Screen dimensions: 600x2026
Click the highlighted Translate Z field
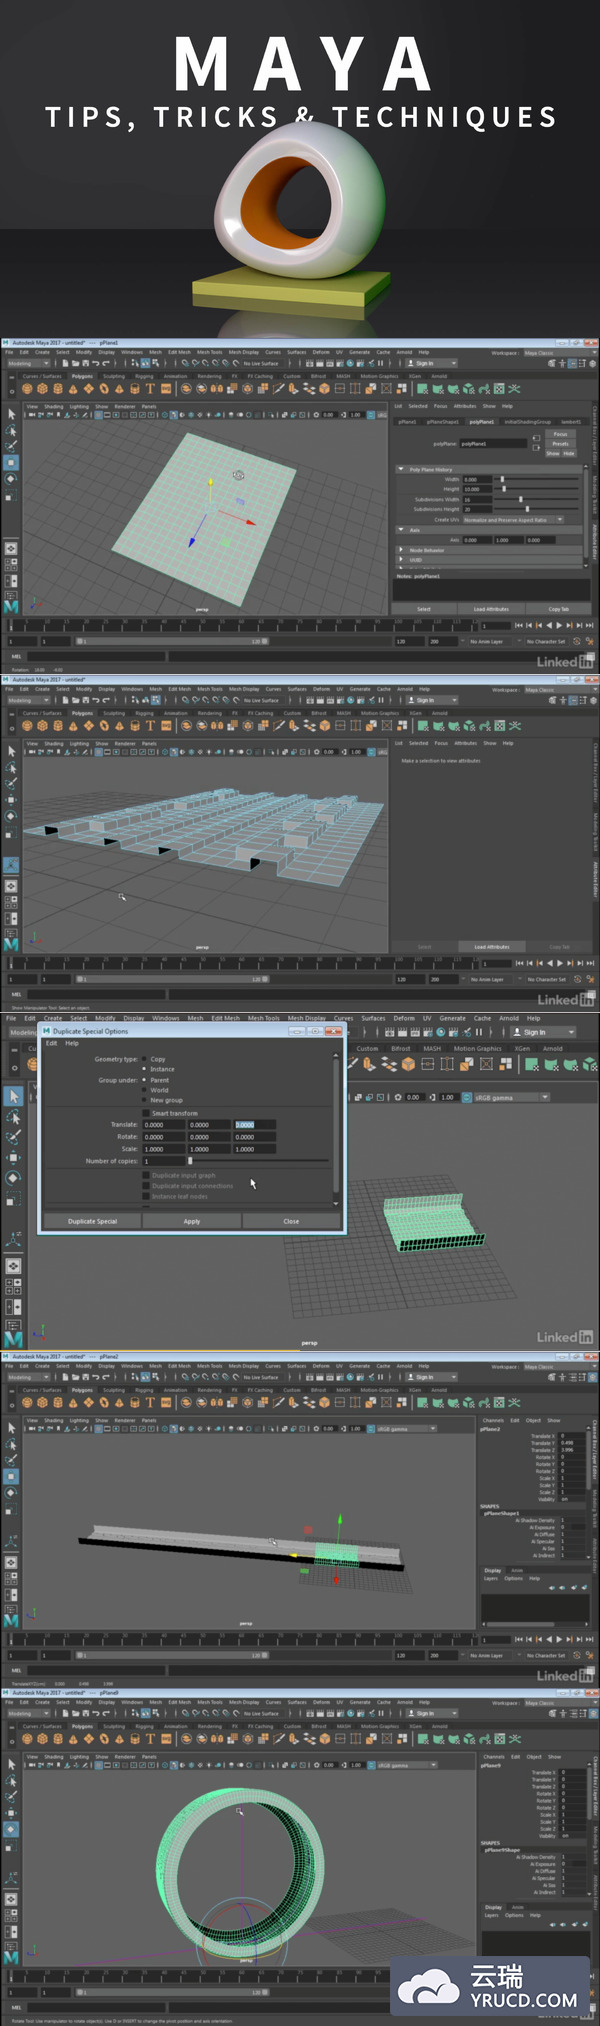pyautogui.click(x=254, y=1124)
